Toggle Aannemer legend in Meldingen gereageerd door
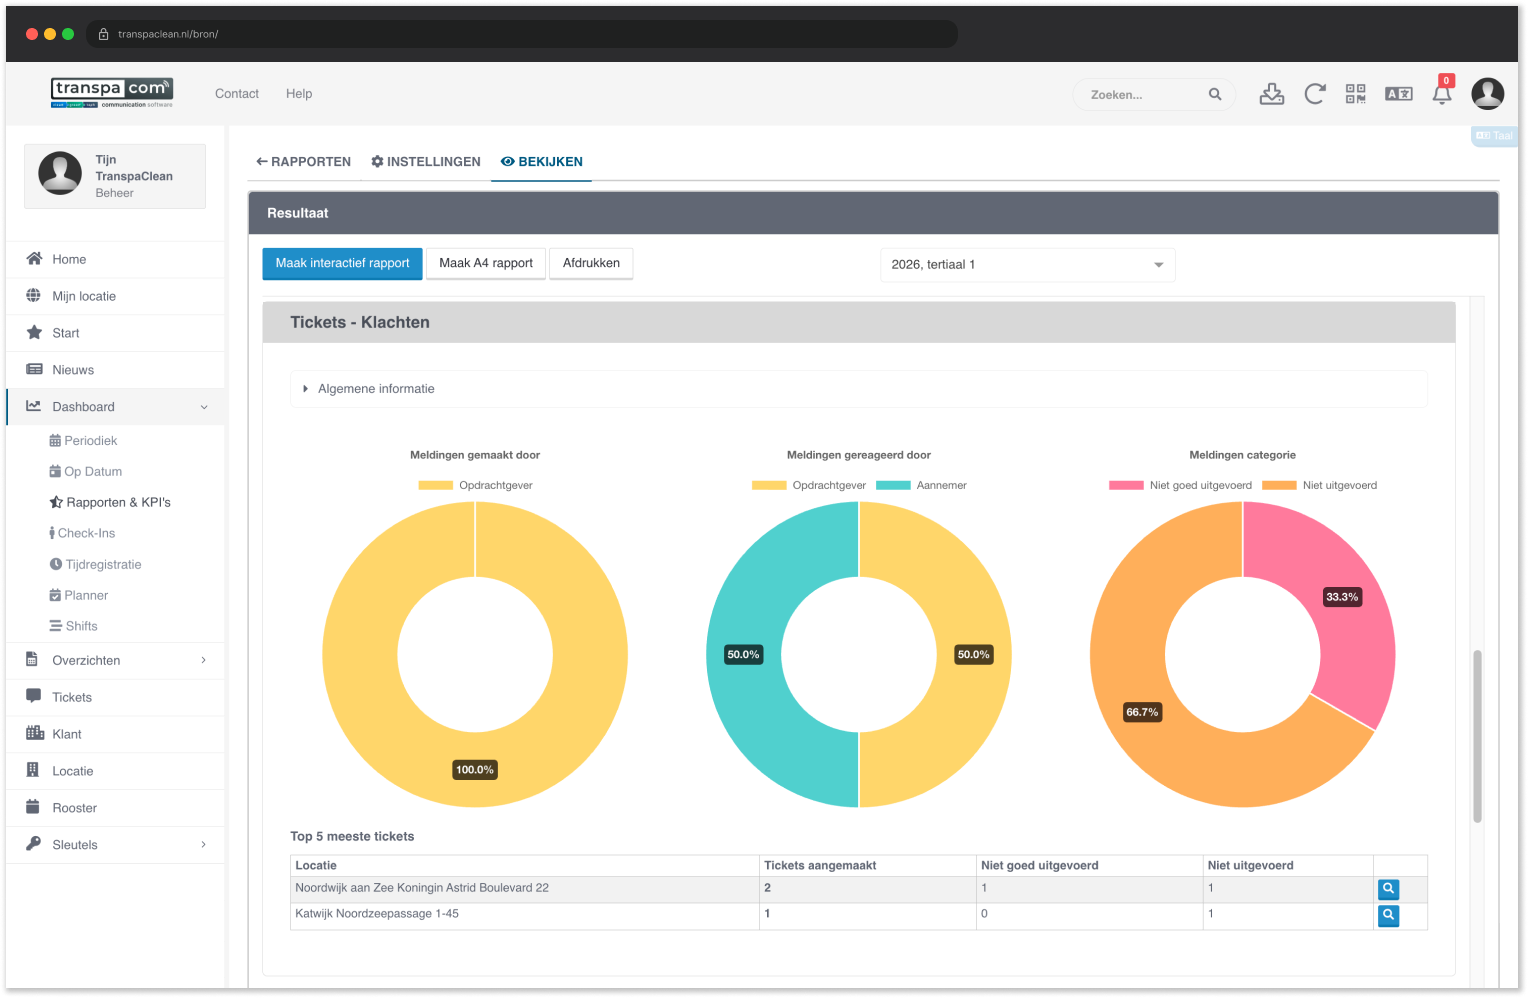The width and height of the screenshot is (1528, 998). pyautogui.click(x=921, y=485)
